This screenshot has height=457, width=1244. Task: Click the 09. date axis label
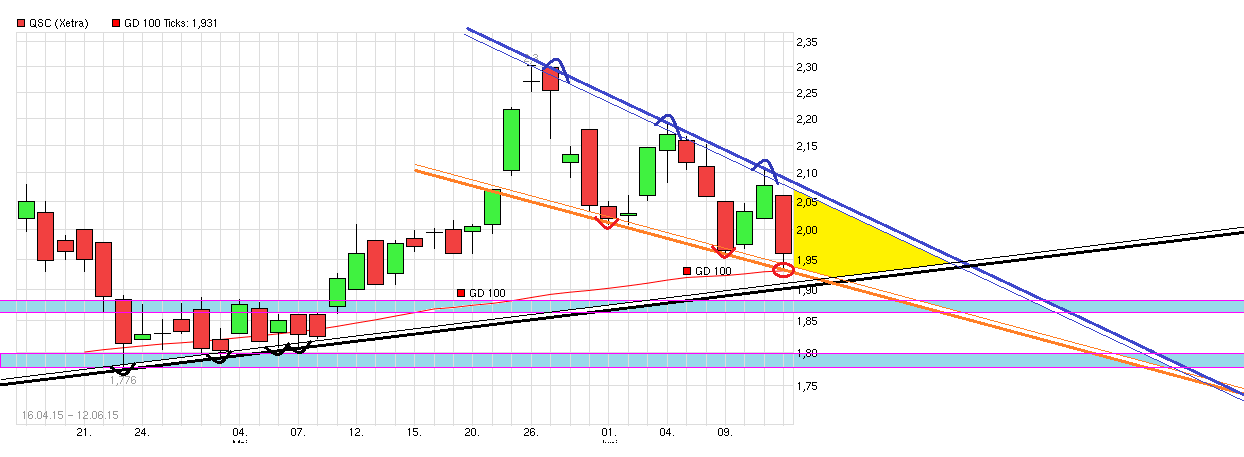click(725, 433)
